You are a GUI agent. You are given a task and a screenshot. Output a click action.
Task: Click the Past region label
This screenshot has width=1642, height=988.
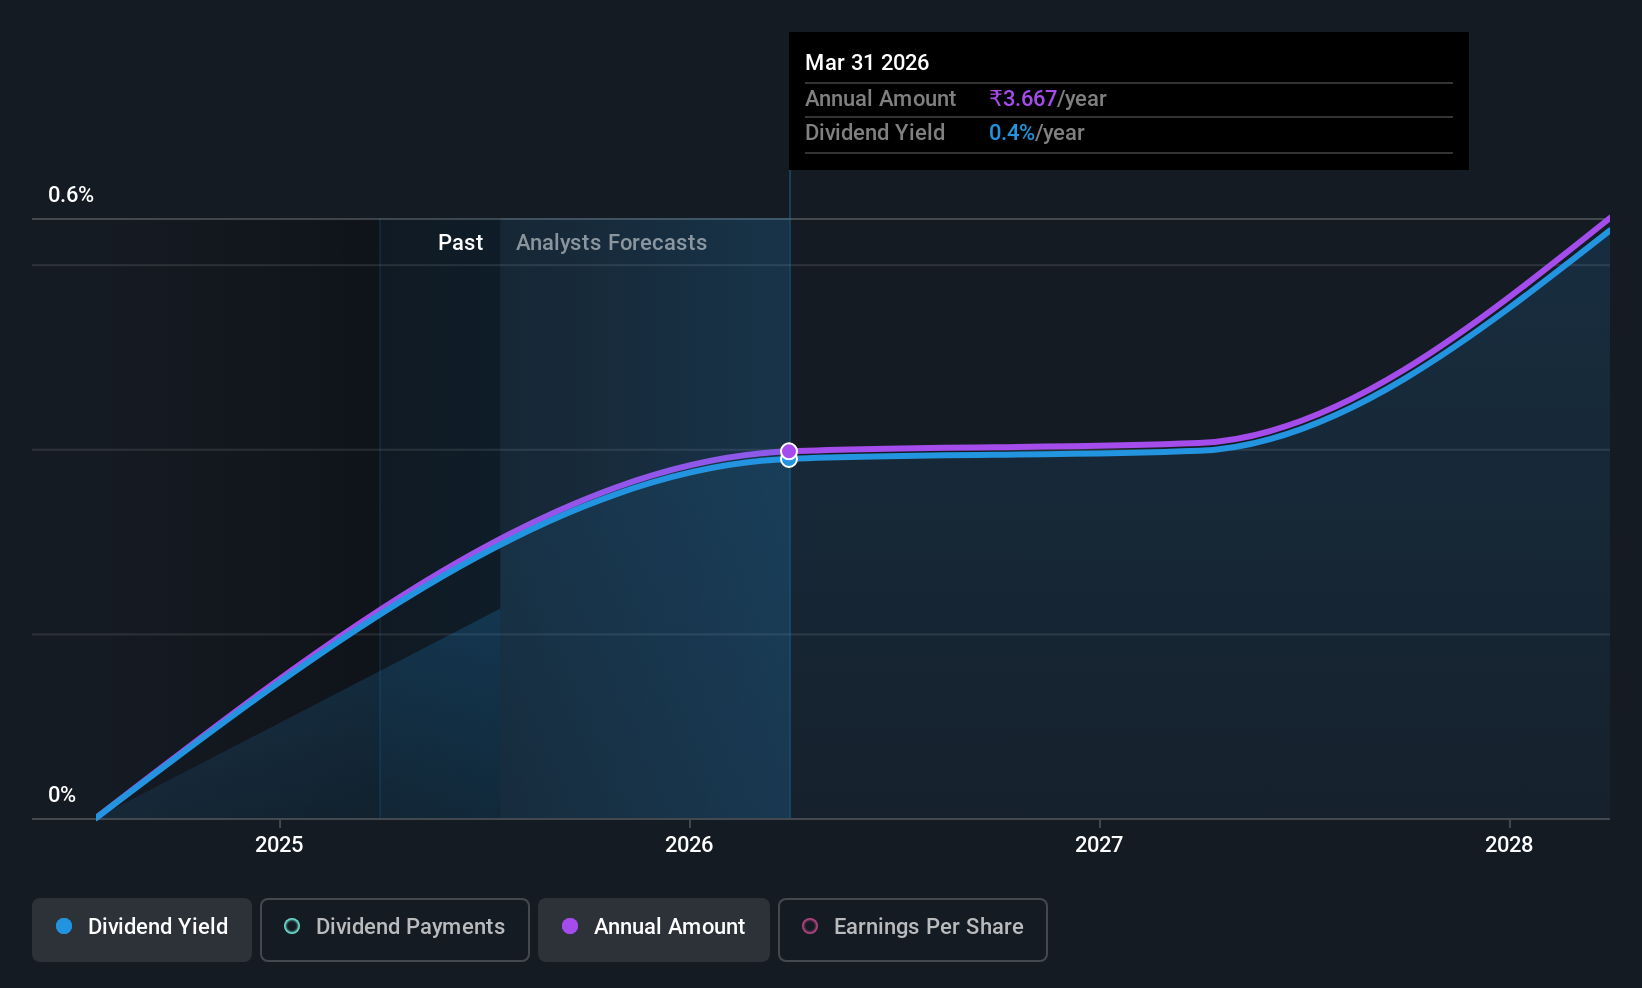[x=460, y=243]
